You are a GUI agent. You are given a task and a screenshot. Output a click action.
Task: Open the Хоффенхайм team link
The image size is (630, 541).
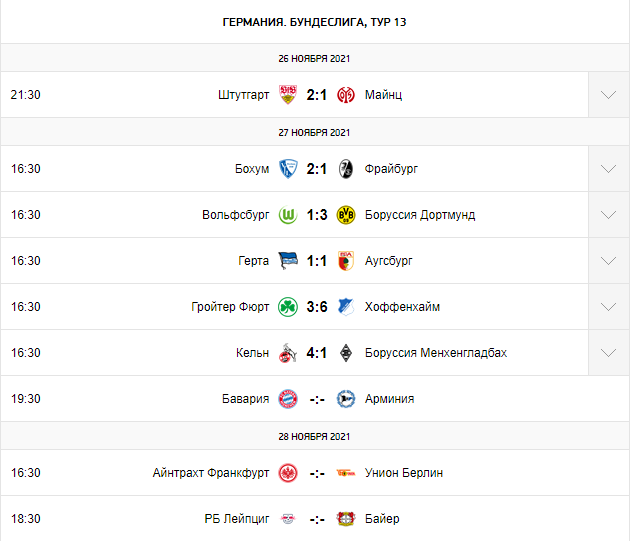[x=402, y=307]
